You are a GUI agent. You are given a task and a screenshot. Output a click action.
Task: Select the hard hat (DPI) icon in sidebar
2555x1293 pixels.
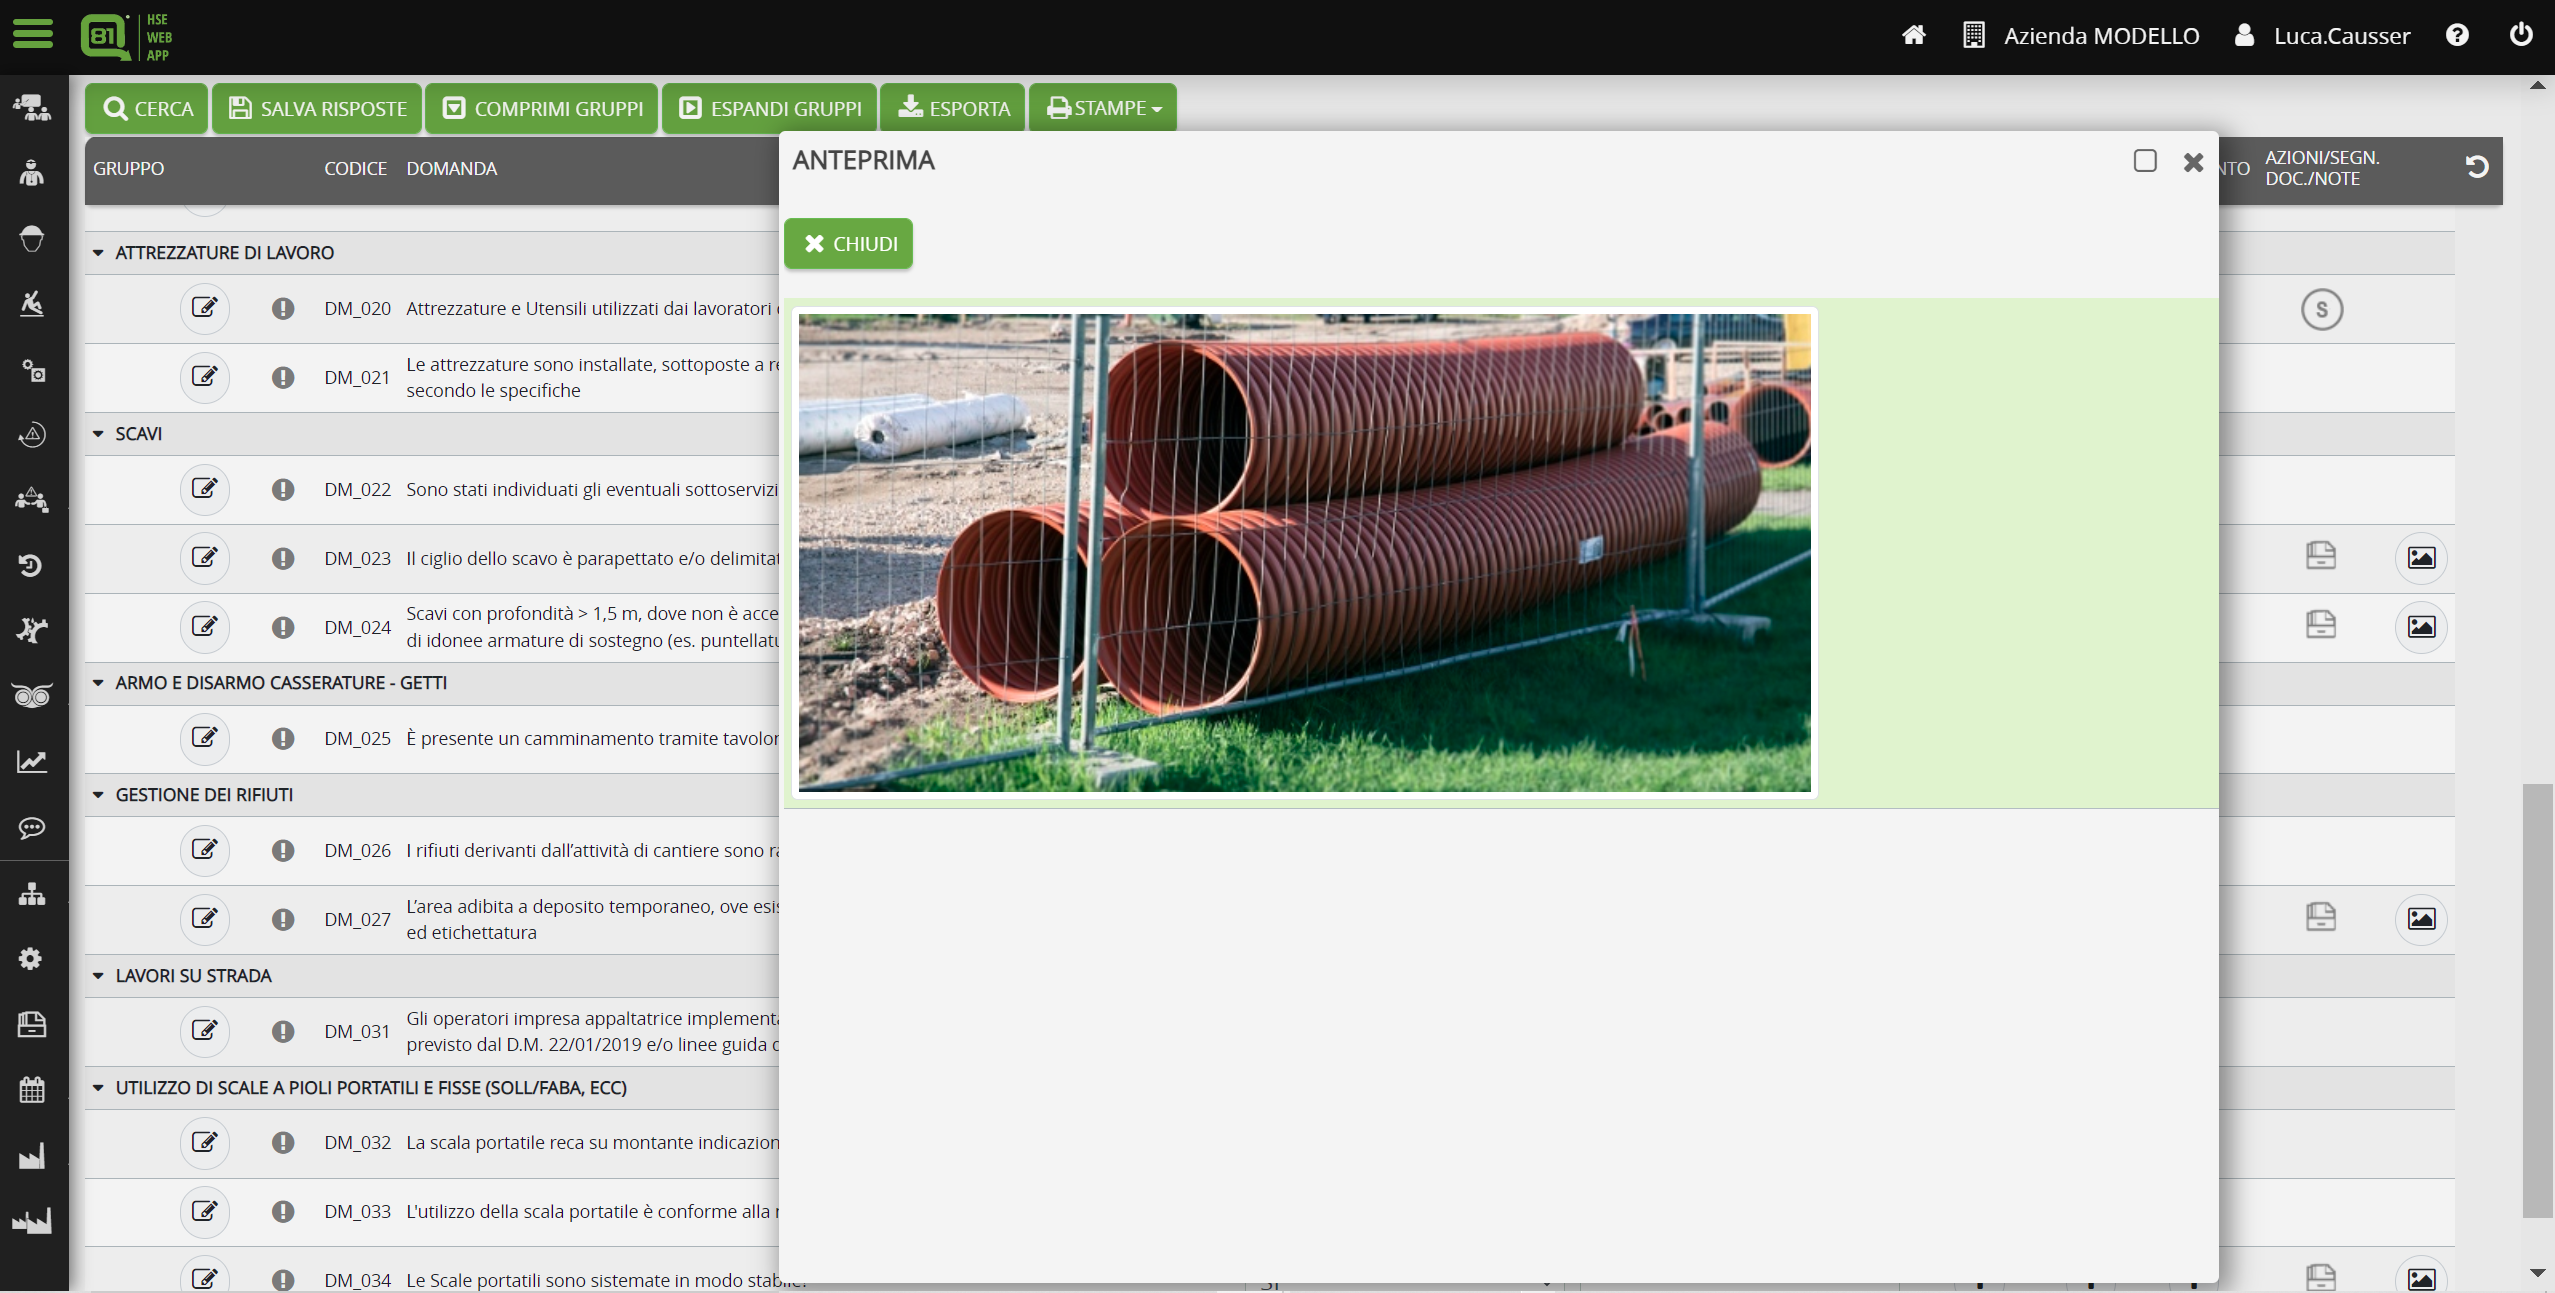tap(31, 238)
